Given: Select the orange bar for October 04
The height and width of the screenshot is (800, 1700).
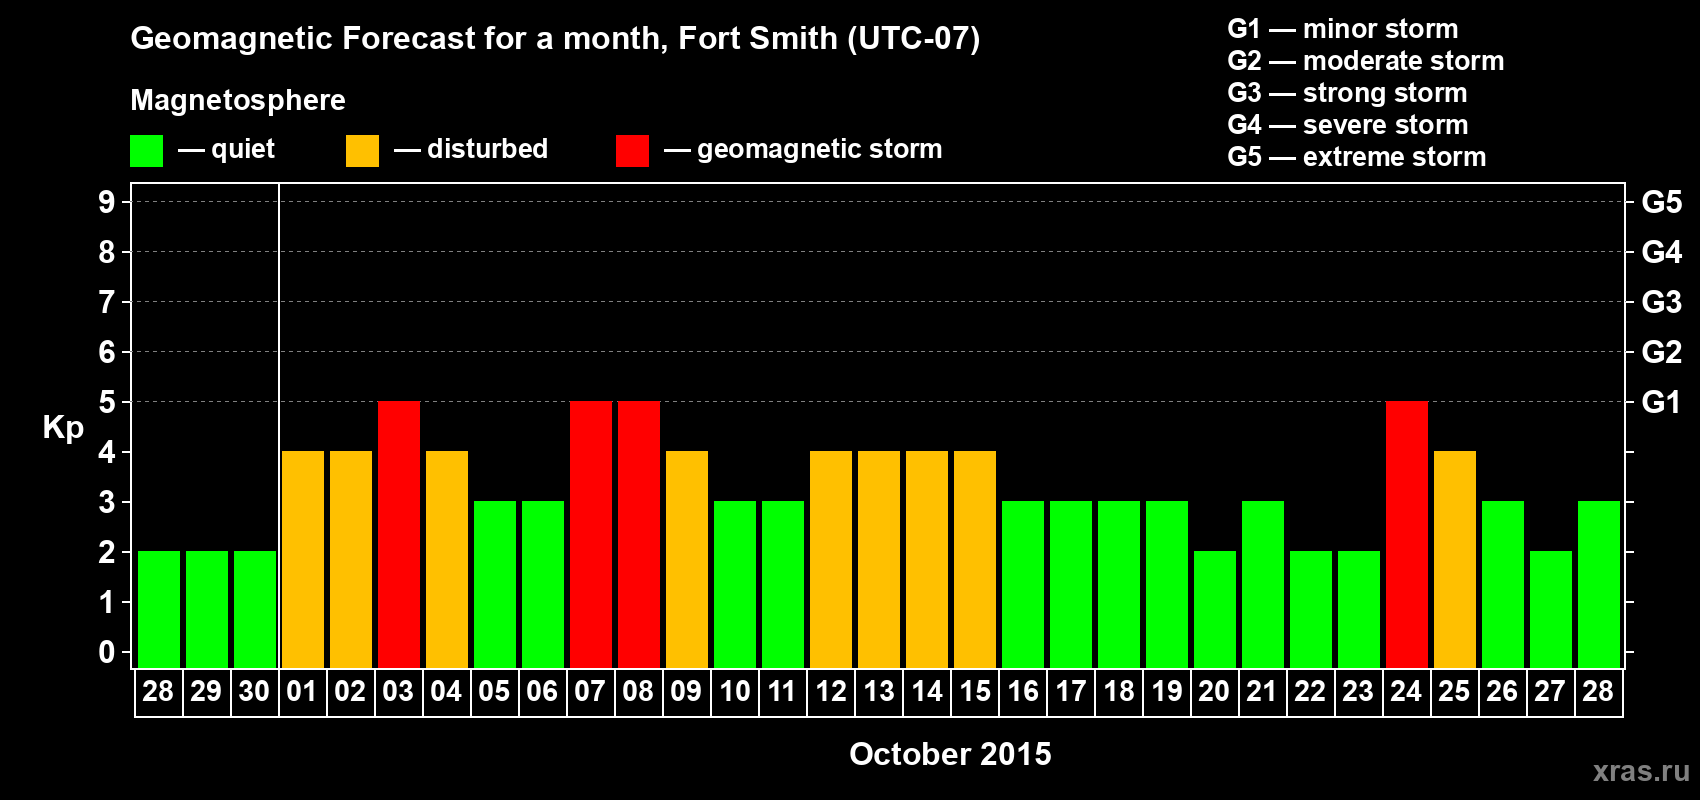Looking at the screenshot, I should [x=447, y=560].
